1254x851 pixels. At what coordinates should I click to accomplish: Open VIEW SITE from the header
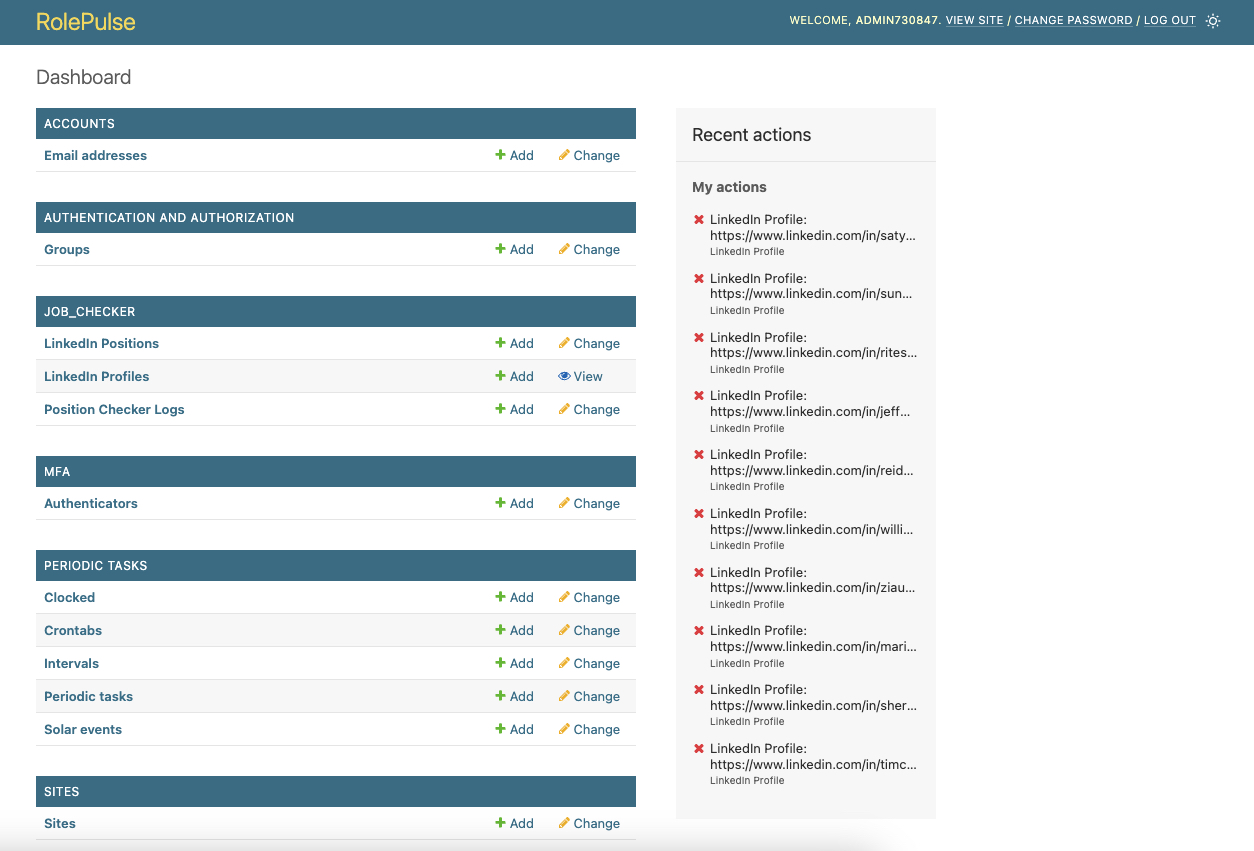click(973, 20)
